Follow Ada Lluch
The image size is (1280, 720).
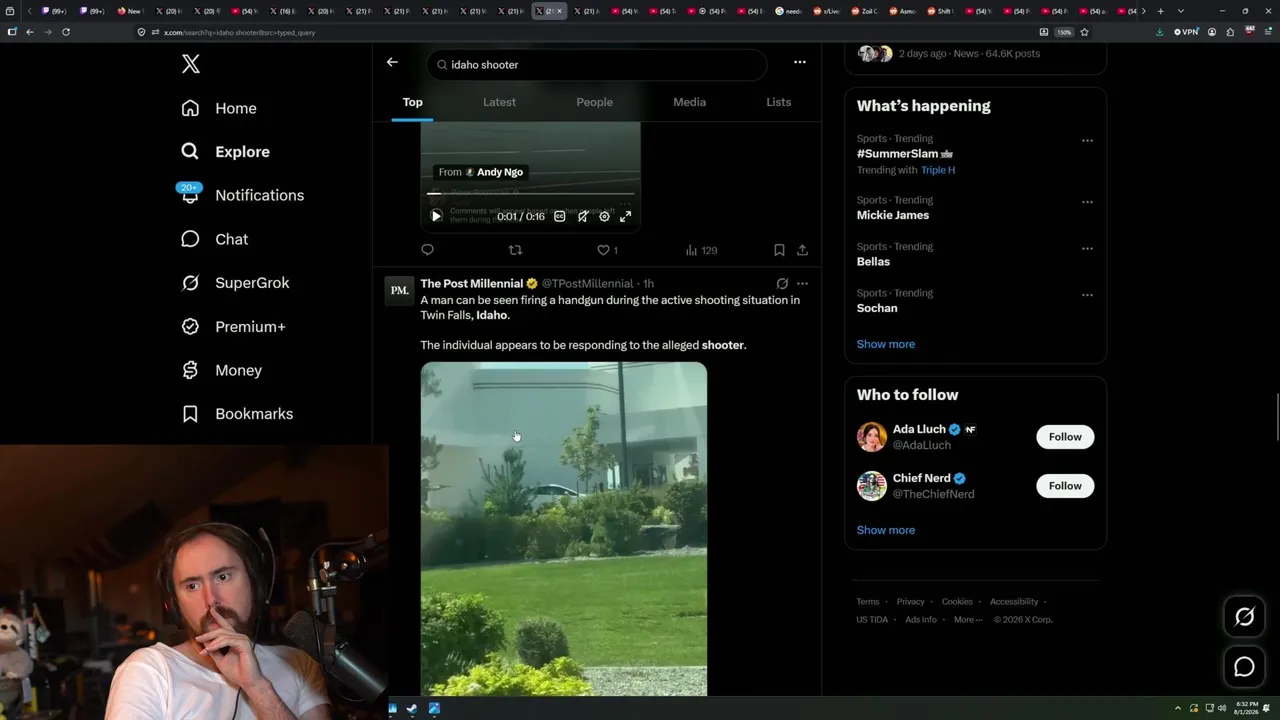click(x=1065, y=437)
